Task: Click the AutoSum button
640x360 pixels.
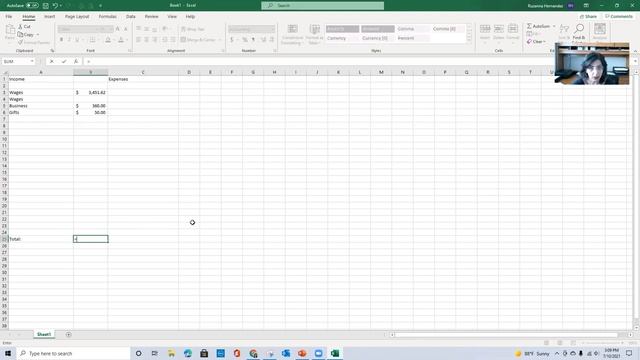Action: point(538,26)
